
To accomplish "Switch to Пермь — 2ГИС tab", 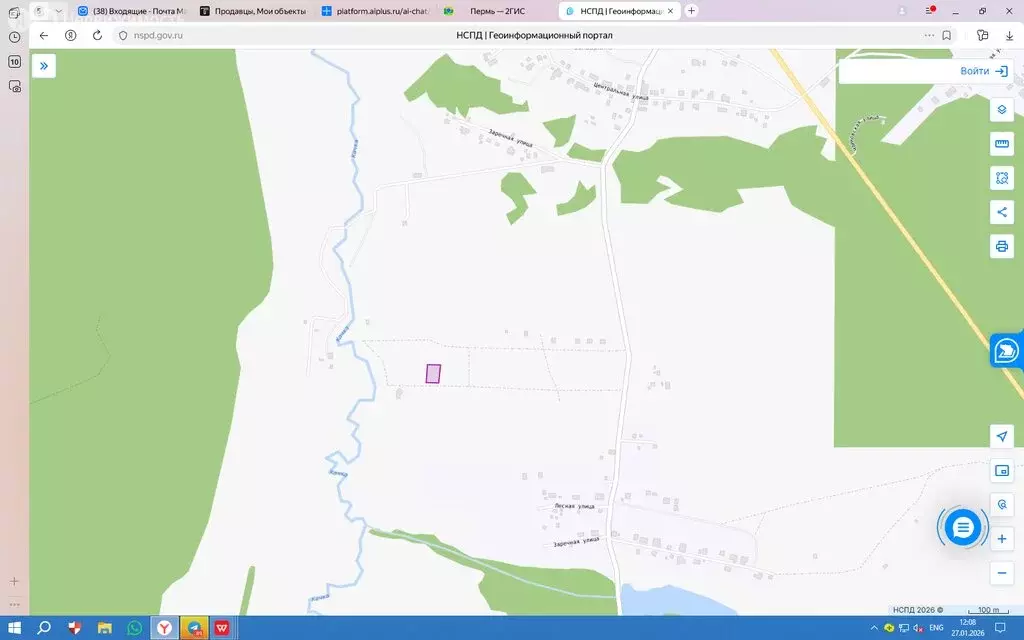I will click(x=496, y=11).
